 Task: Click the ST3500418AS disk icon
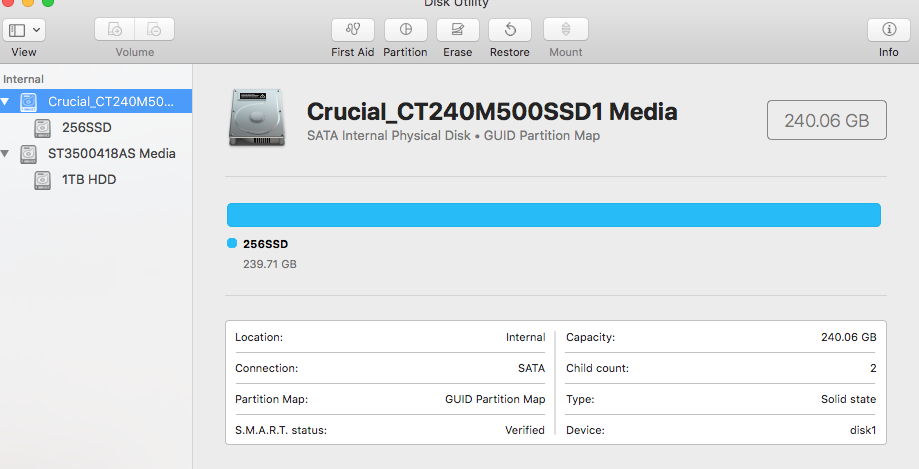[28, 154]
